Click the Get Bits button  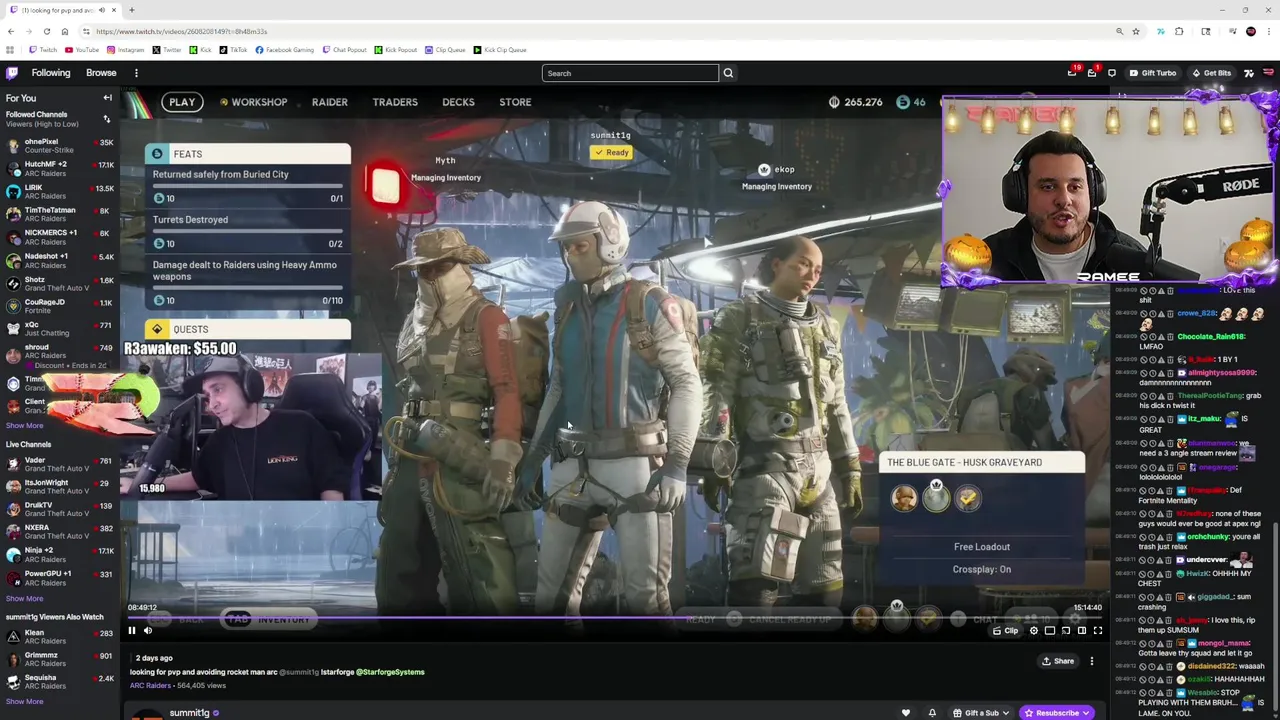pos(1211,73)
